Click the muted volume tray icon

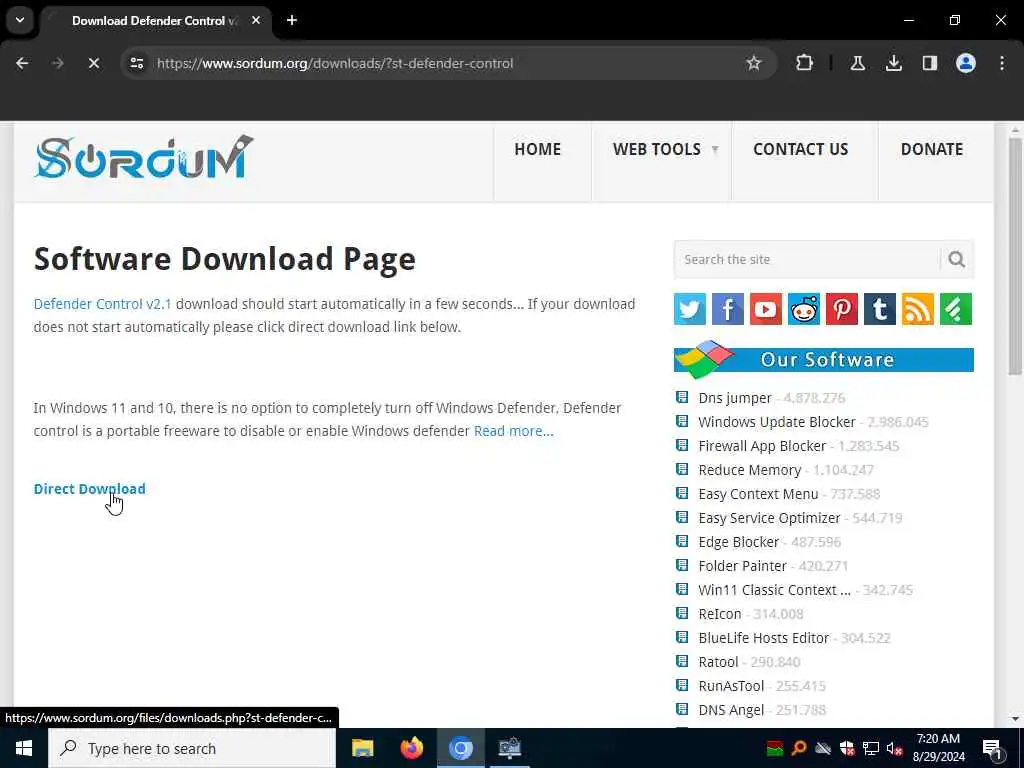click(894, 748)
